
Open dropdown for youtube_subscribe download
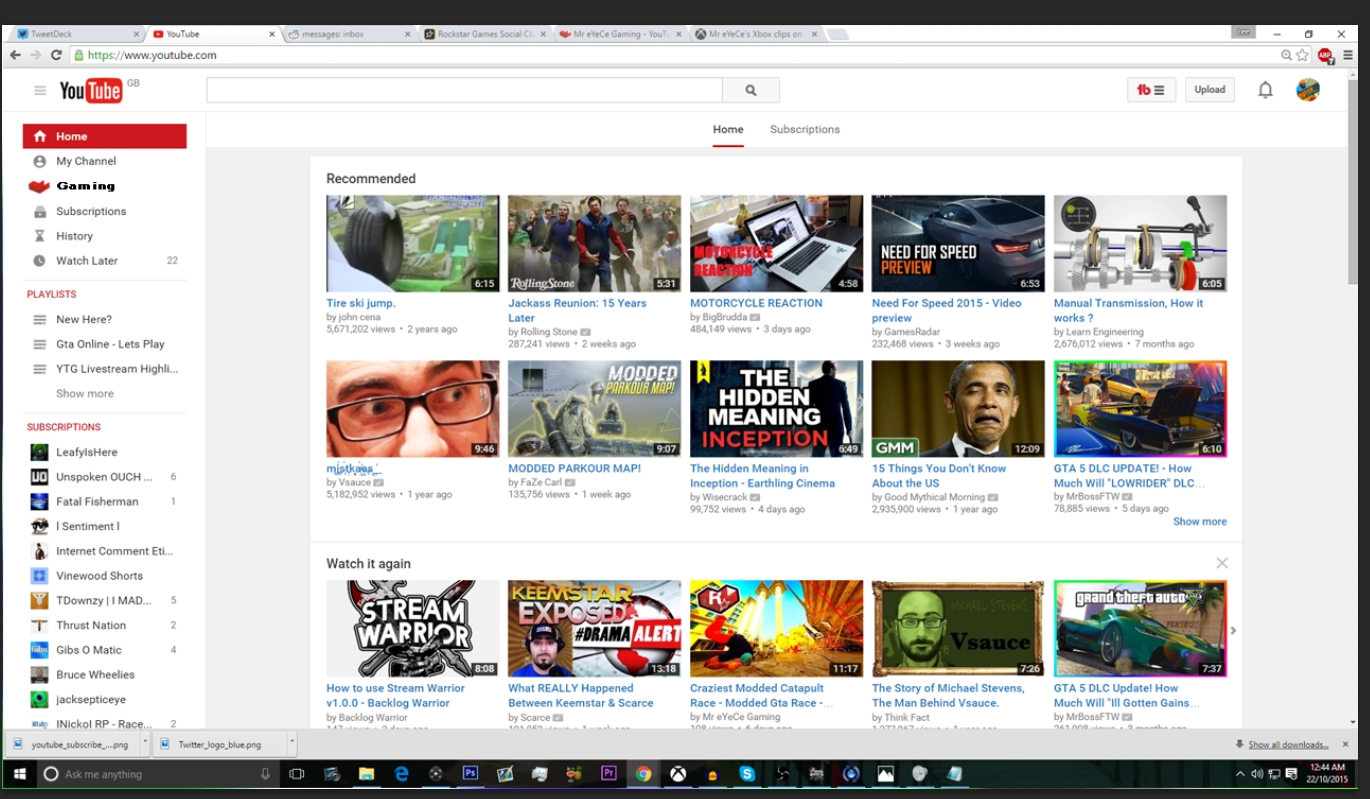(x=145, y=744)
